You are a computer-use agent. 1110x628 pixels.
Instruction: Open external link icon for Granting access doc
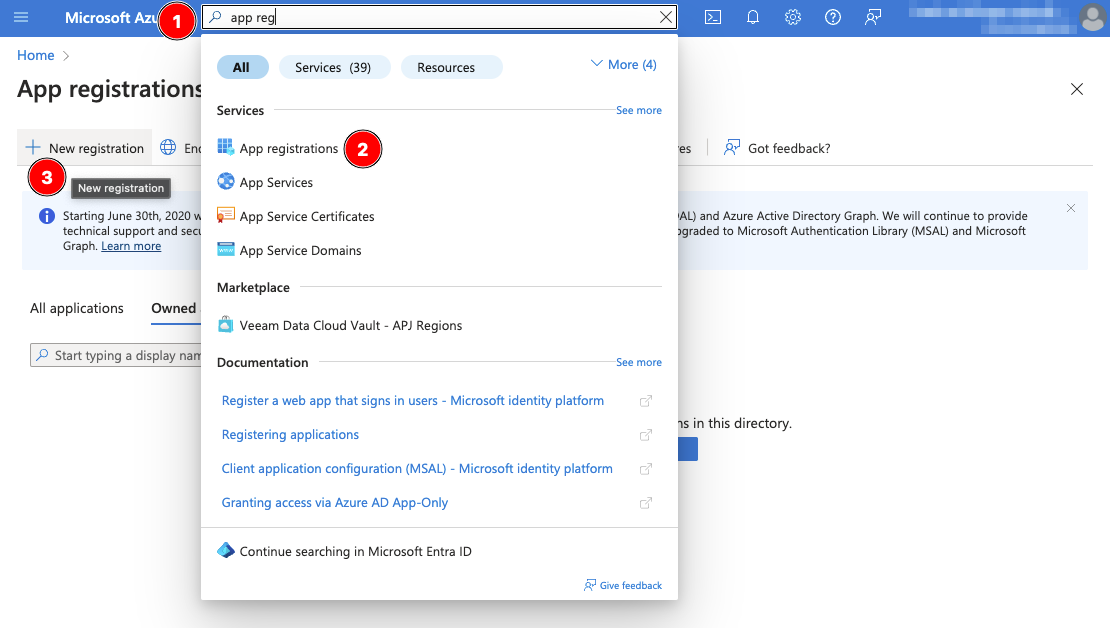pyautogui.click(x=646, y=503)
